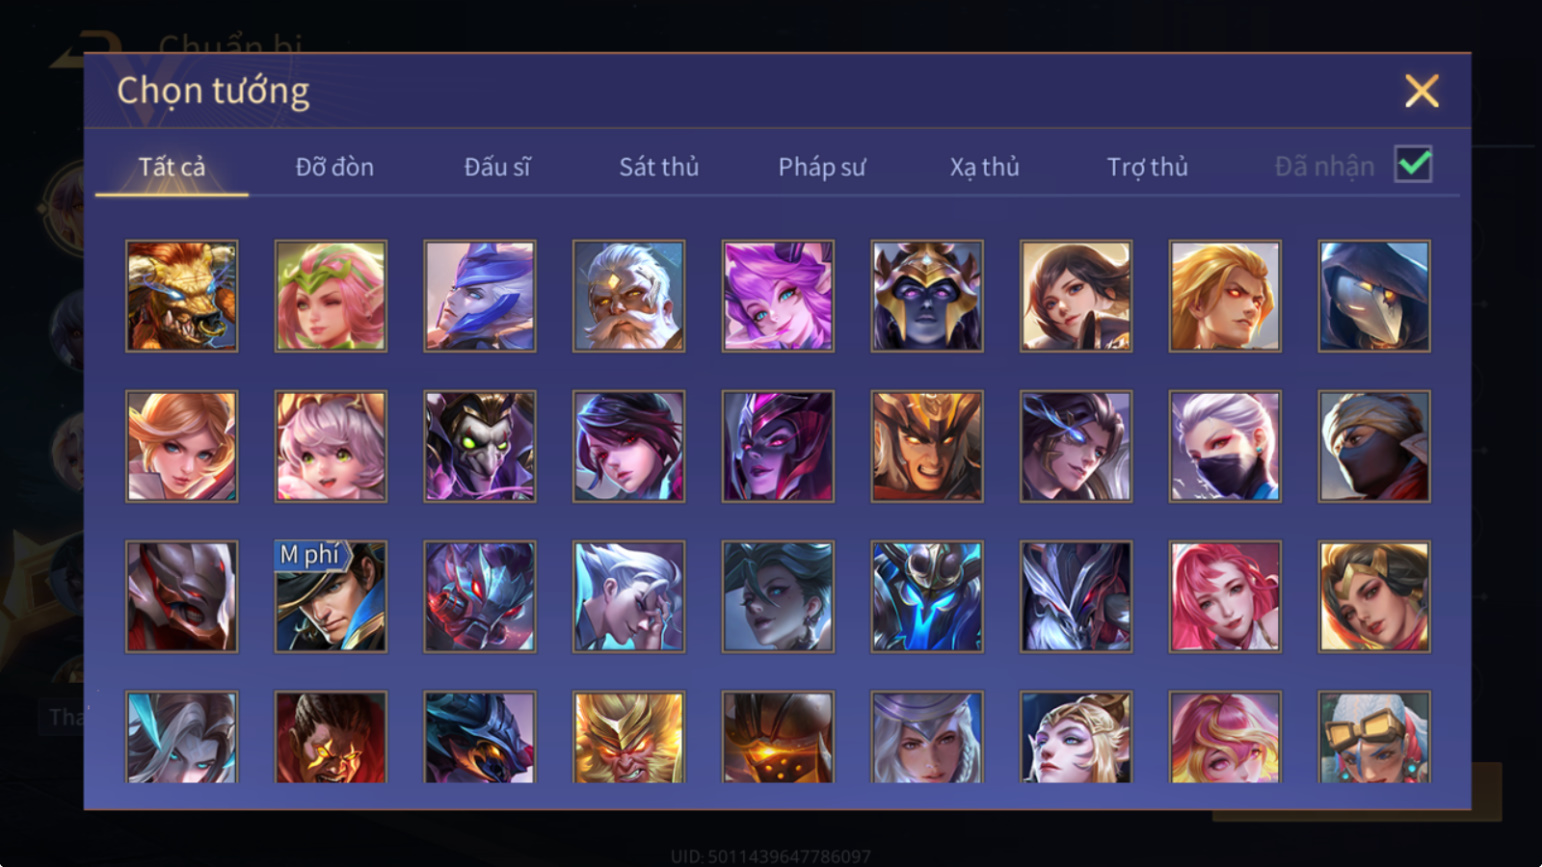Select the green-eyed dark jester hero
Image resolution: width=1542 pixels, height=867 pixels.
480,446
